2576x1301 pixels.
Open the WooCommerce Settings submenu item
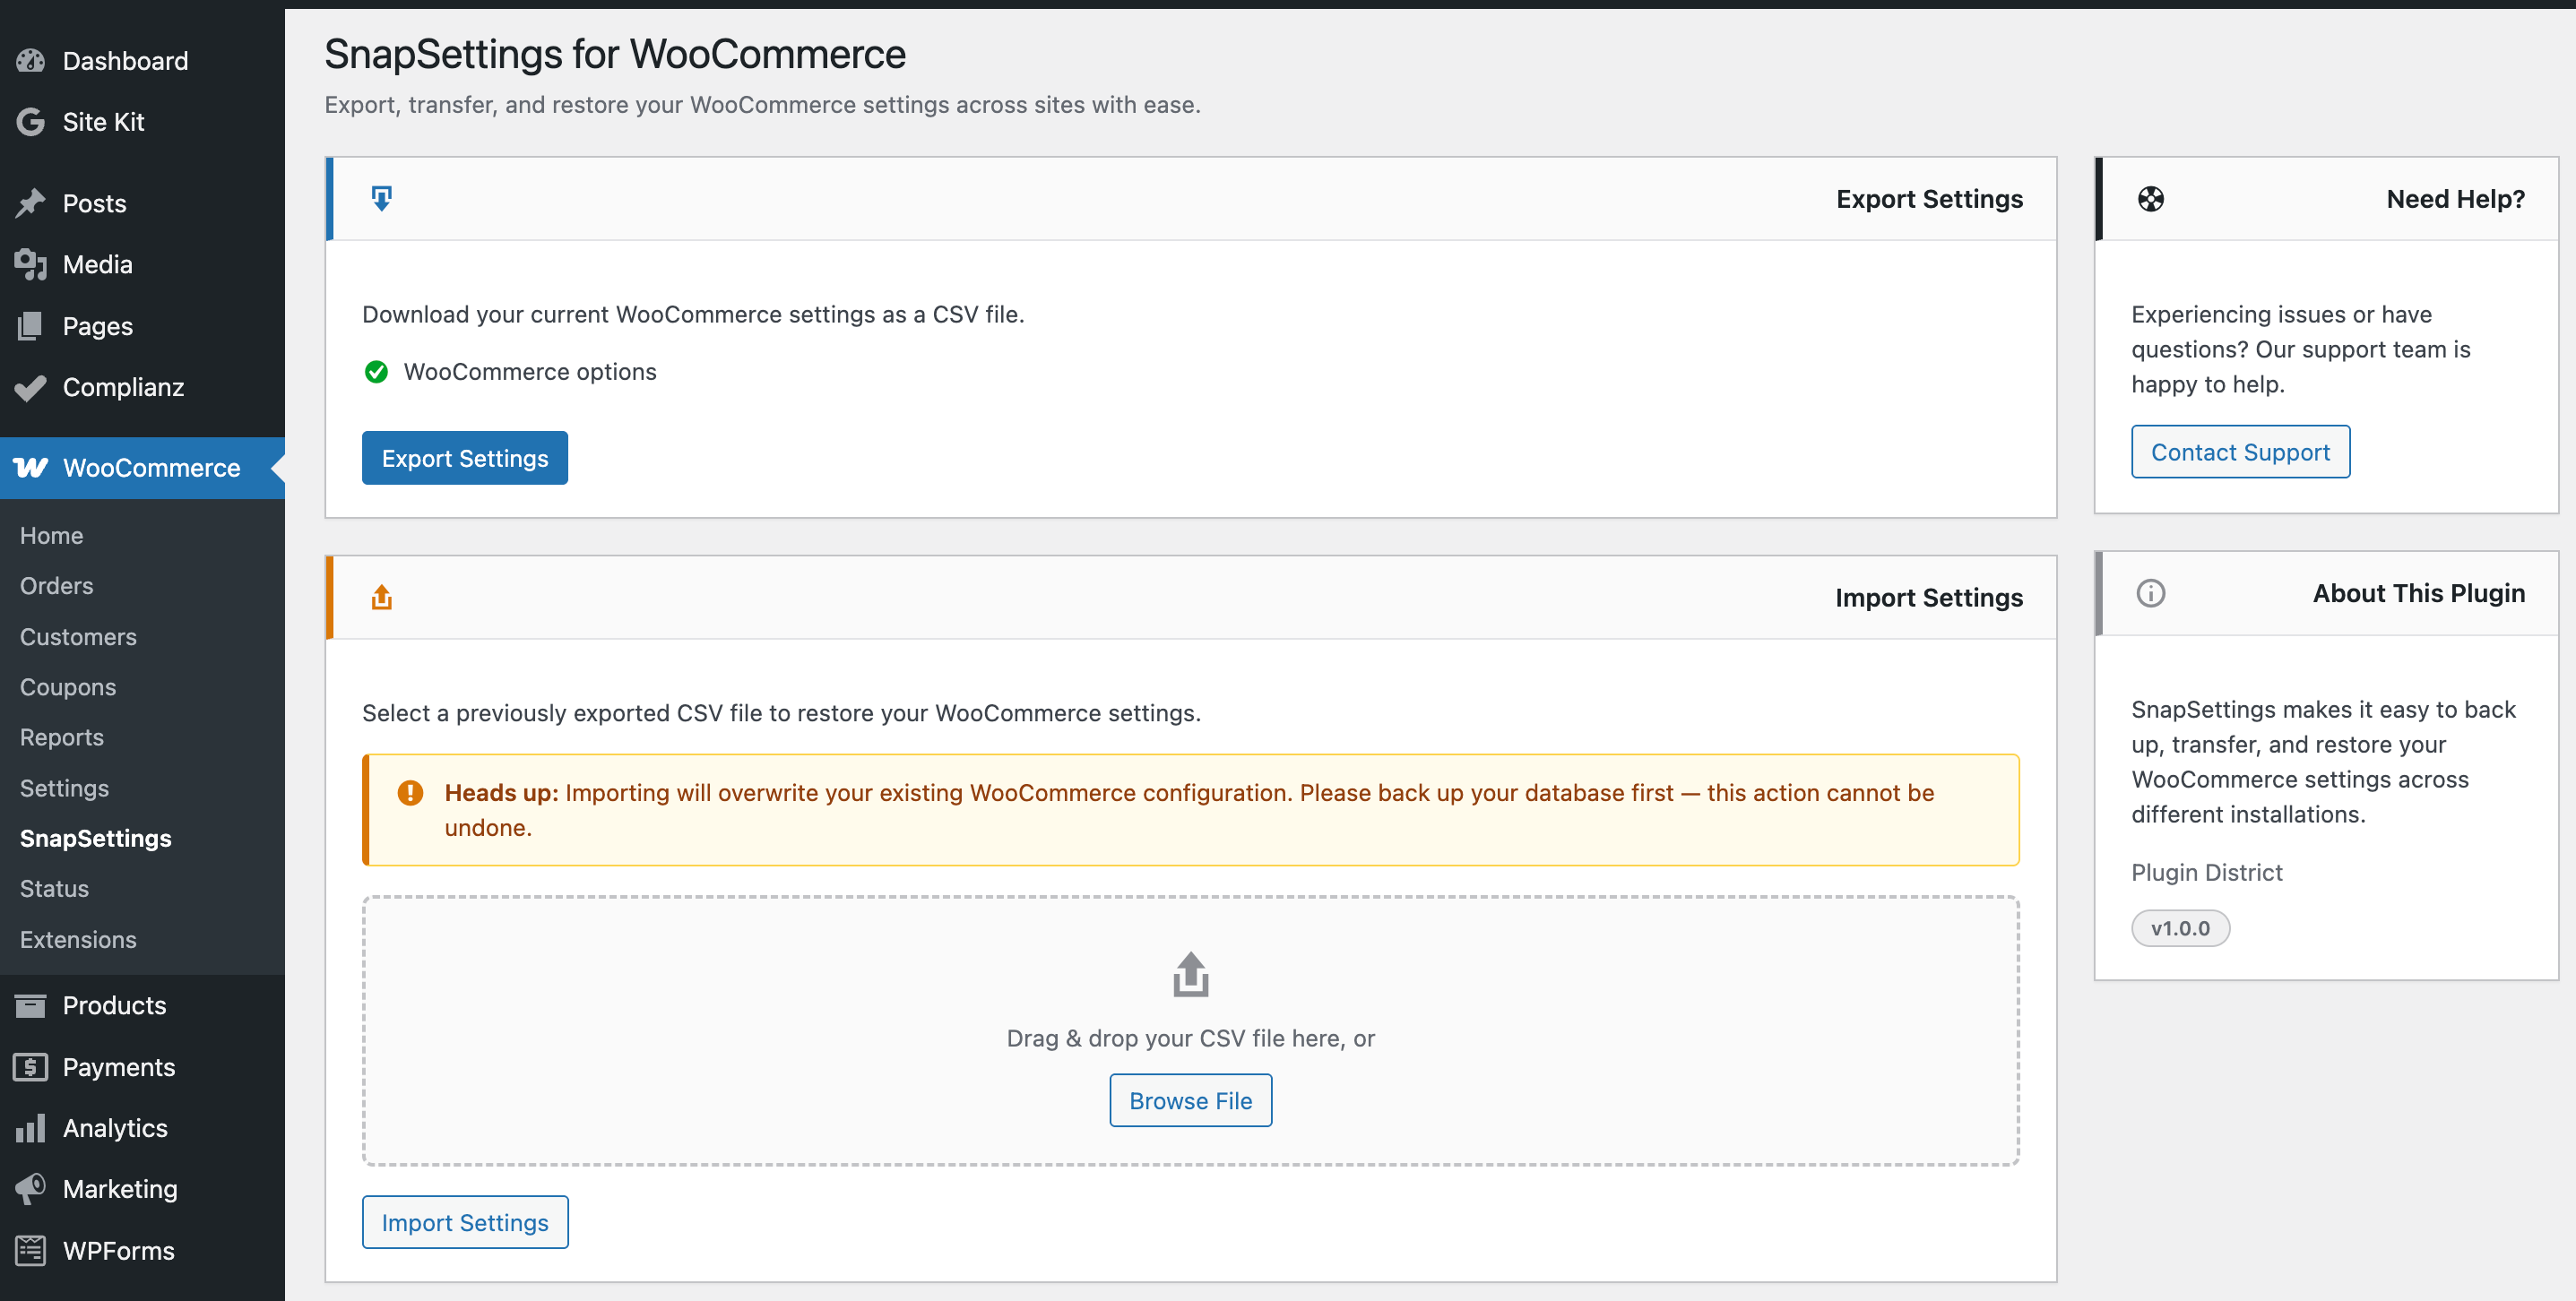point(64,788)
